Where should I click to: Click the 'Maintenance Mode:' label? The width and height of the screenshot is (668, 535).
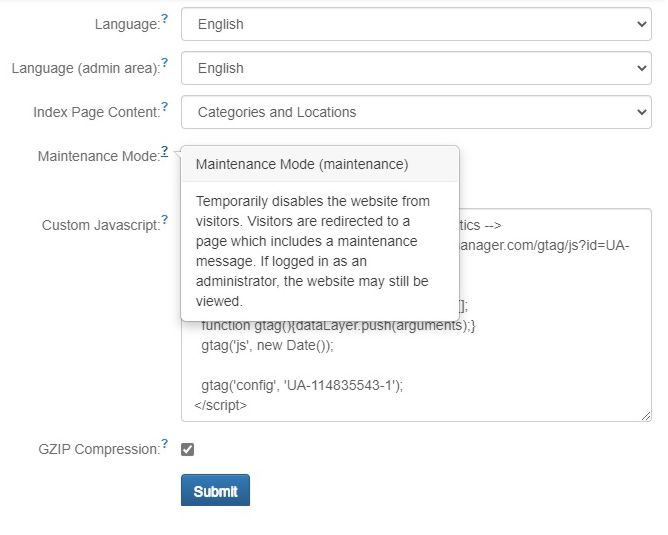point(99,156)
